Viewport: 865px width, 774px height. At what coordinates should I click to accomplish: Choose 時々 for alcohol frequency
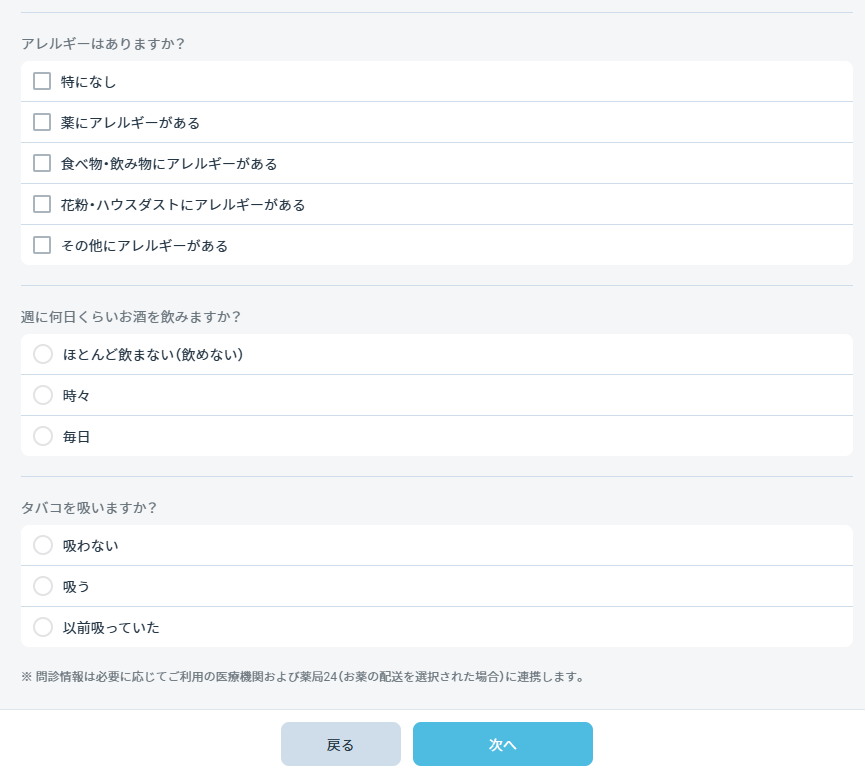click(x=43, y=395)
